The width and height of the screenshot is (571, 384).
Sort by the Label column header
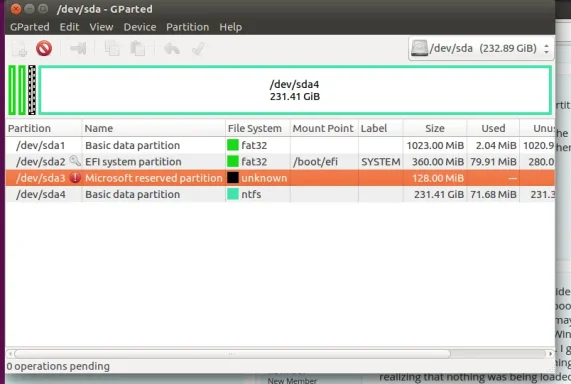coord(381,128)
